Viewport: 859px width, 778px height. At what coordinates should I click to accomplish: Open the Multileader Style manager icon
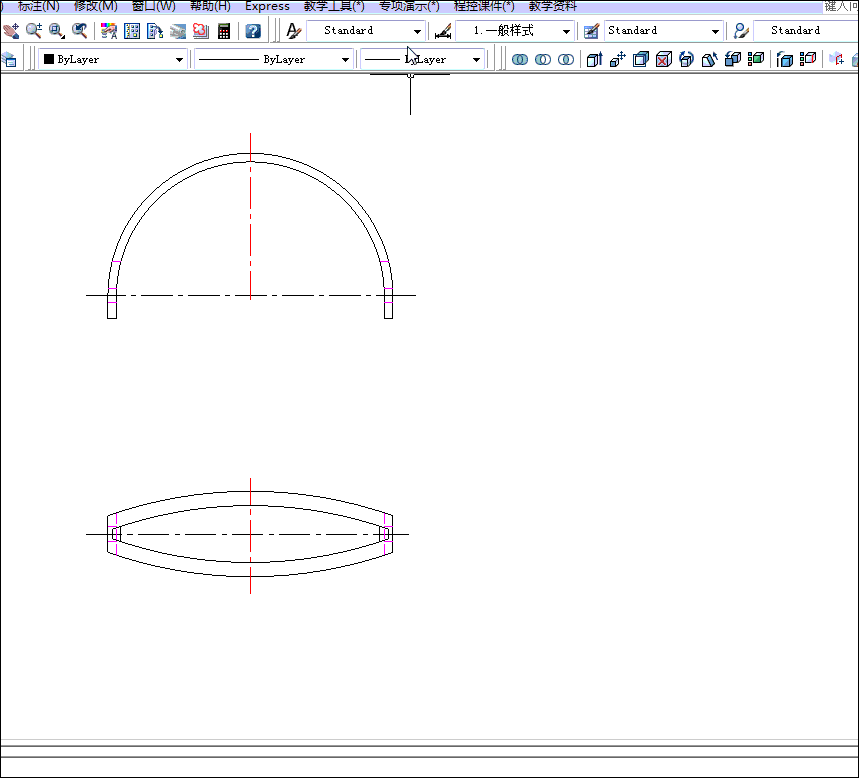point(741,31)
